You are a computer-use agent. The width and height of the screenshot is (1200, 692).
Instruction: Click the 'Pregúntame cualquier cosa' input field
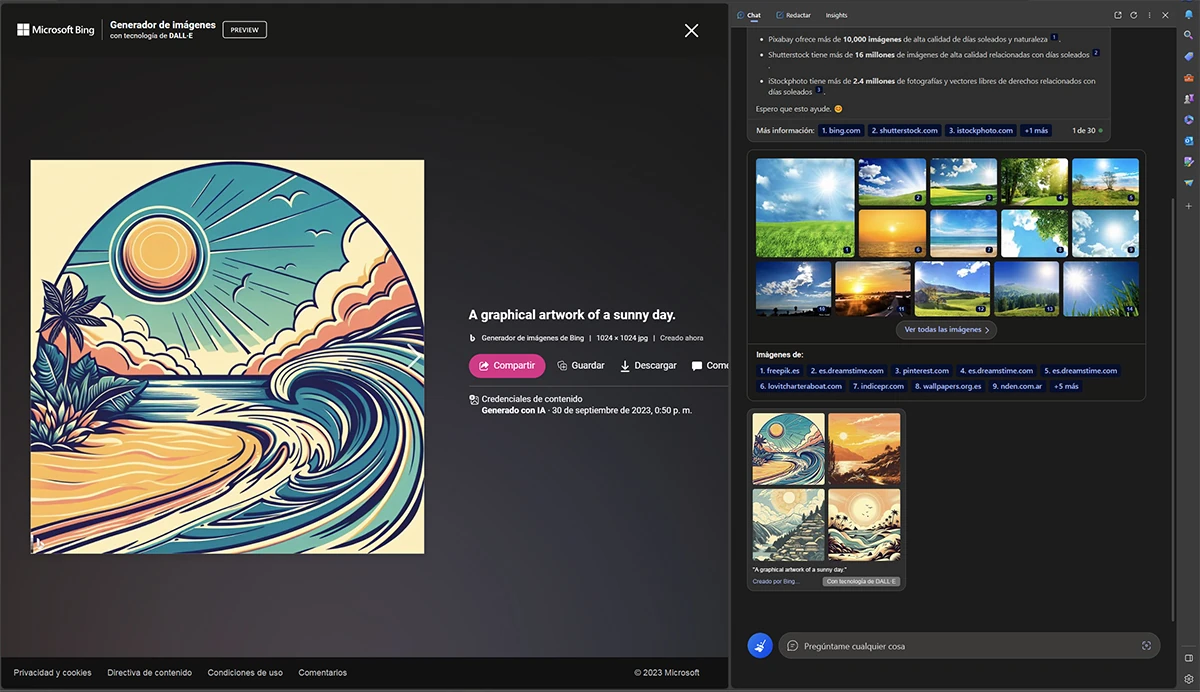(x=900, y=645)
